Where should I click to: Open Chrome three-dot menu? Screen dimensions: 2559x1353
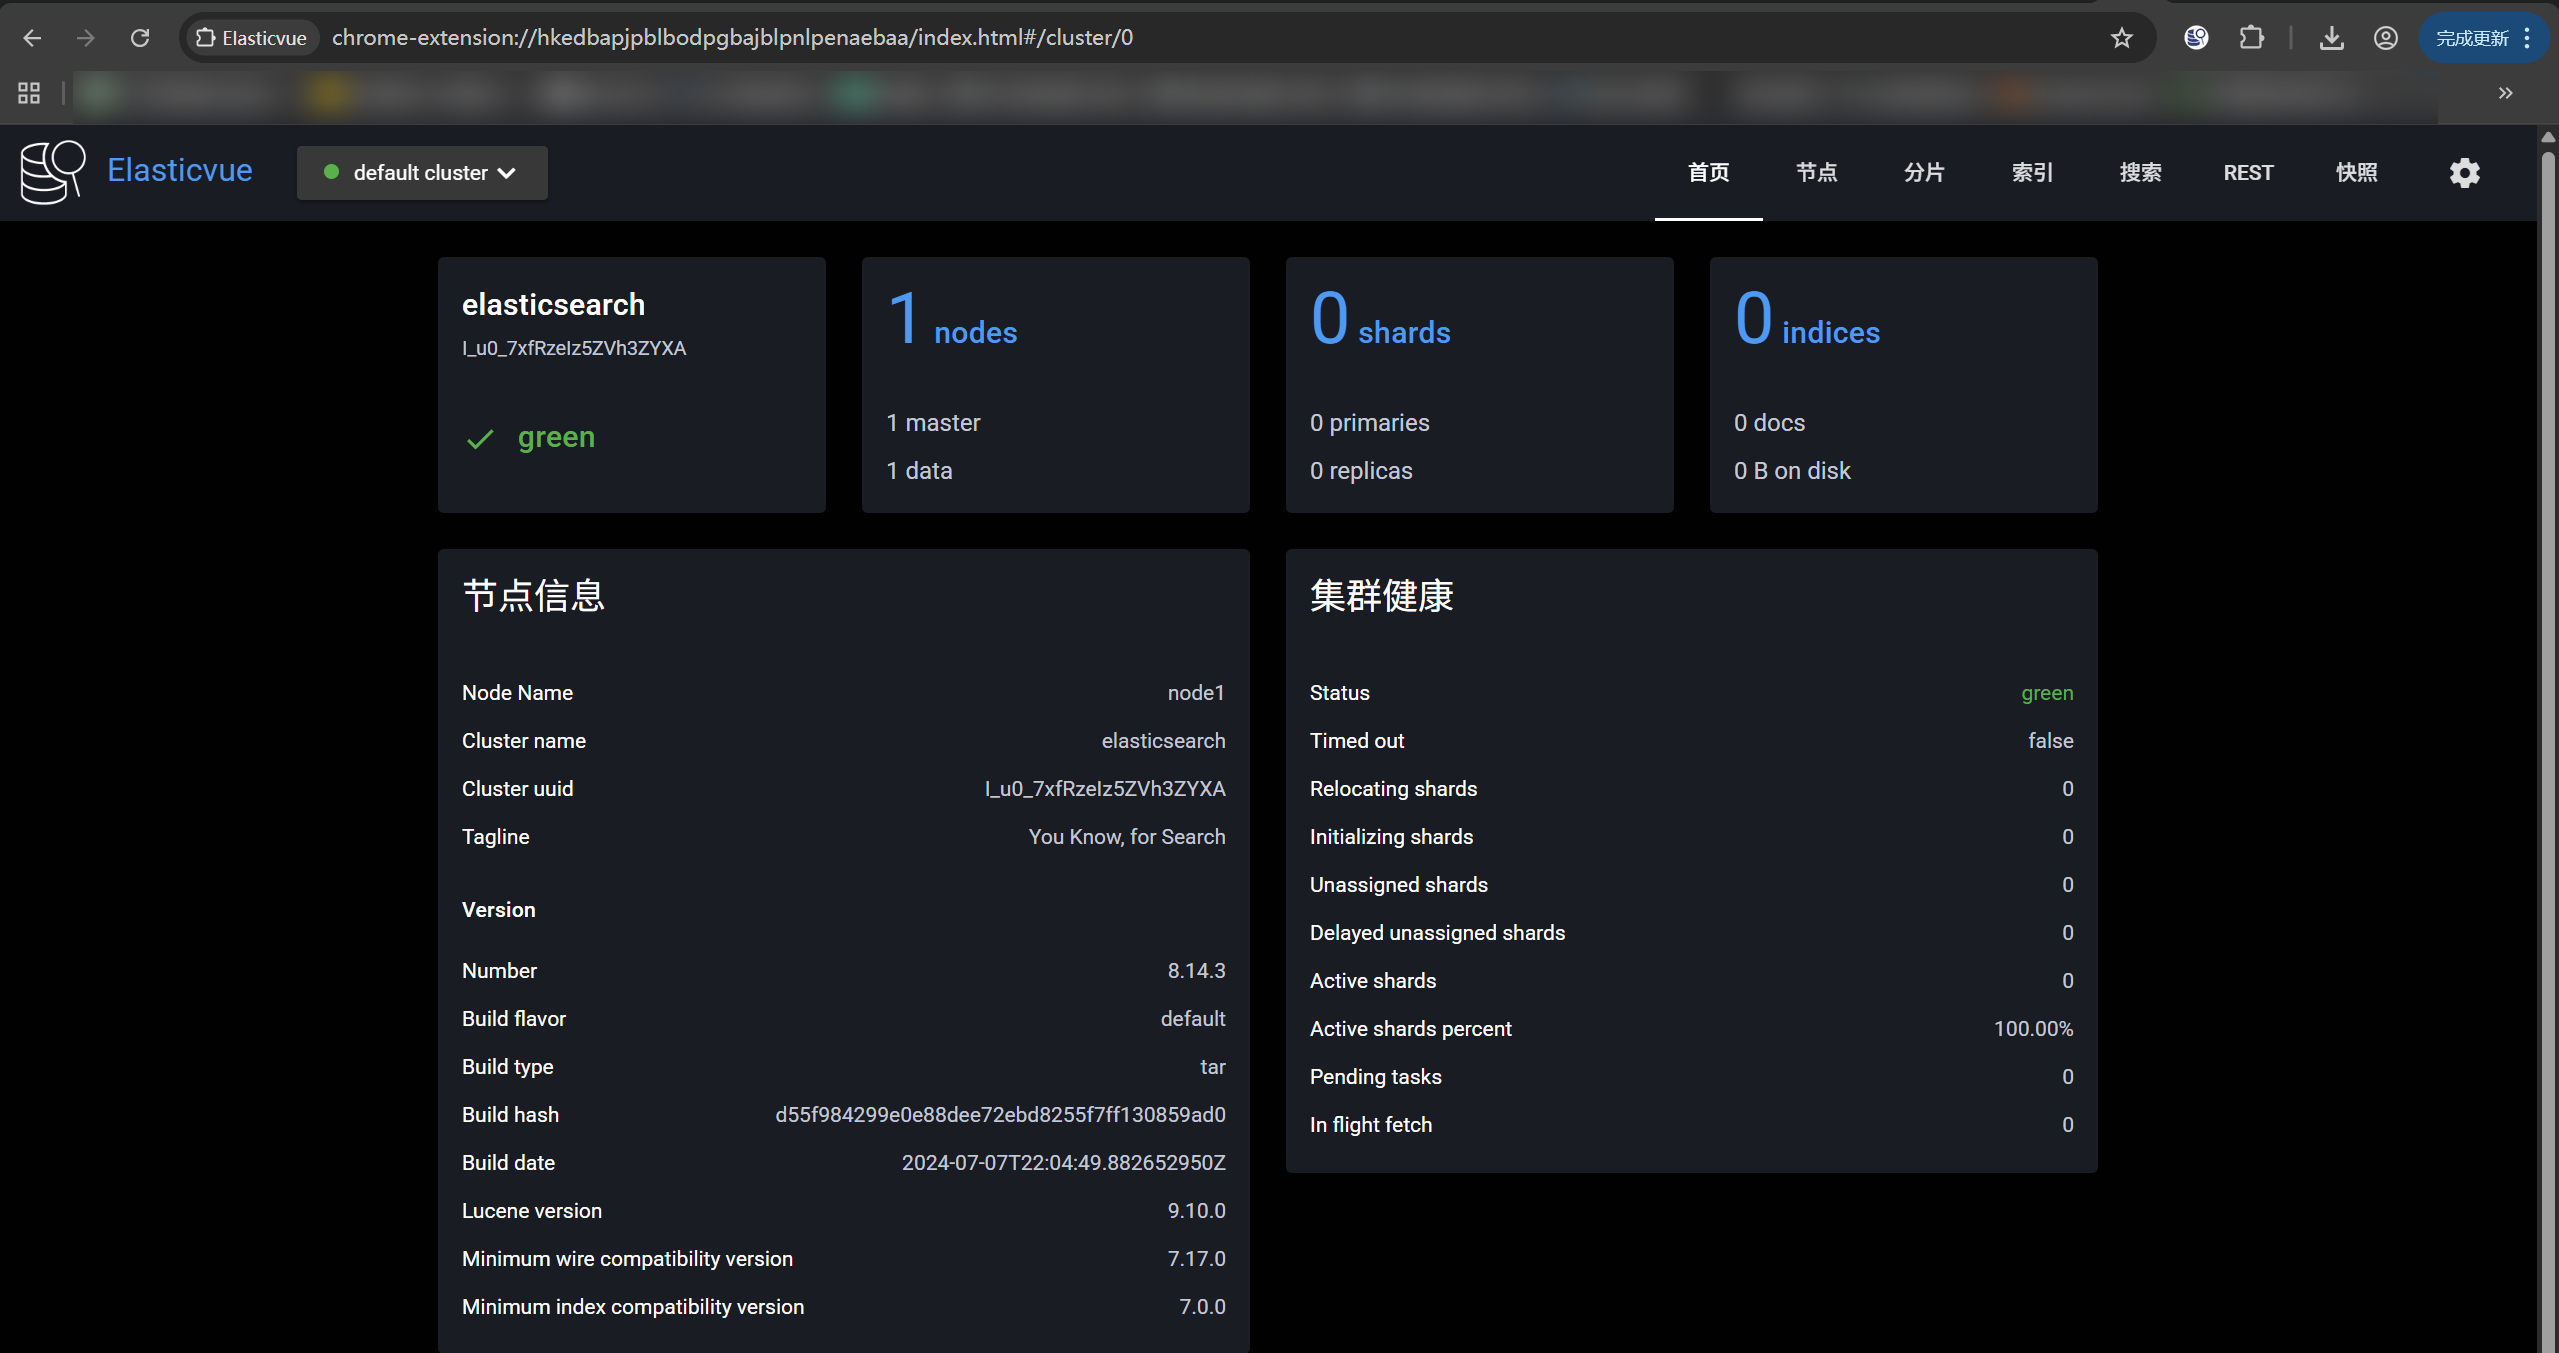pyautogui.click(x=2527, y=38)
